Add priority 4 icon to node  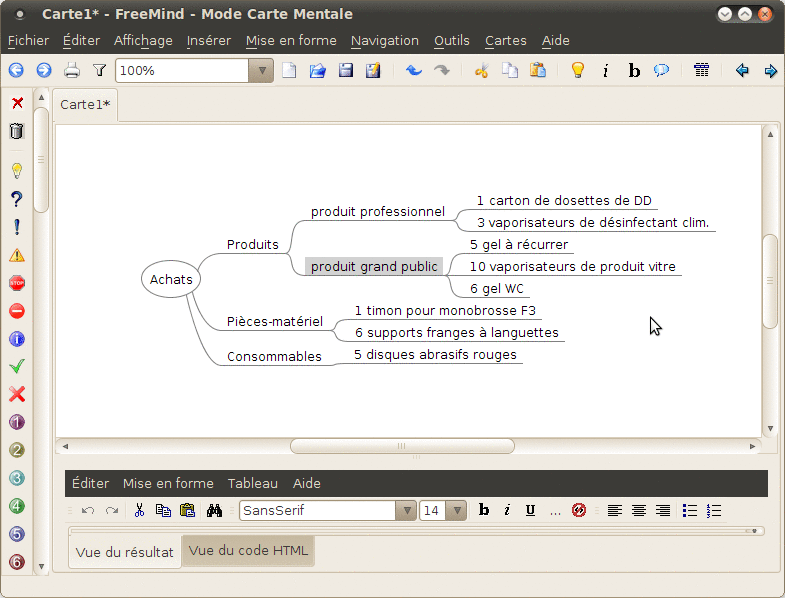(17, 506)
